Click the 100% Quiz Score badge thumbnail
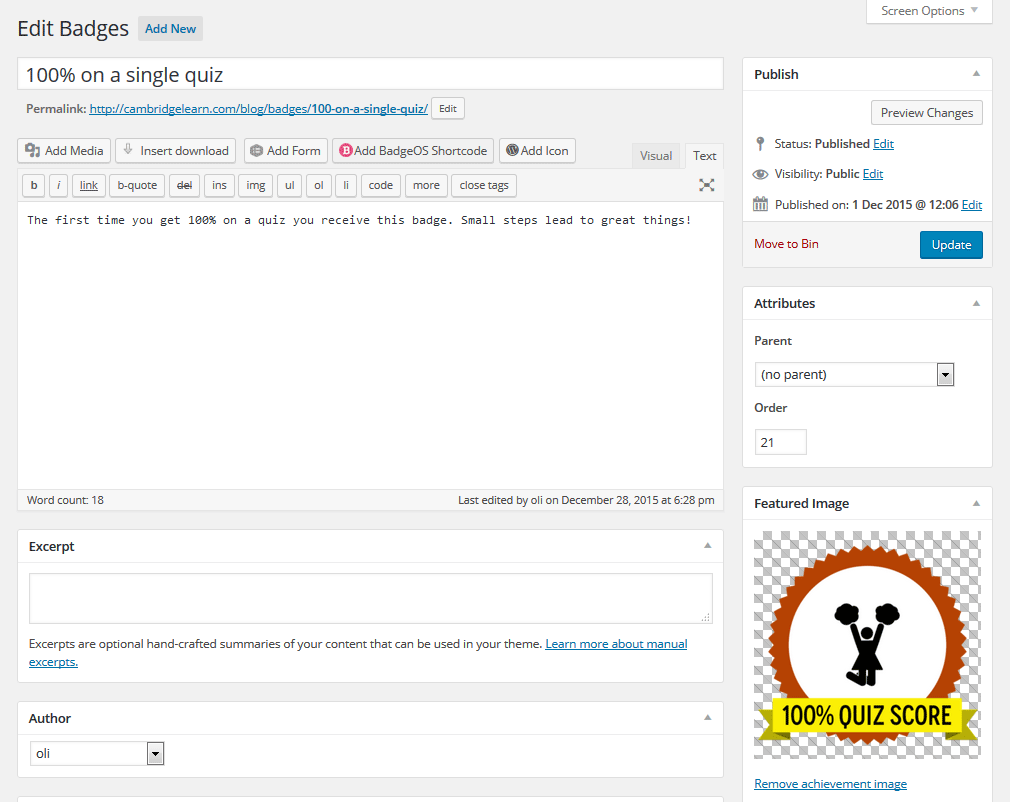The width and height of the screenshot is (1010, 802). pyautogui.click(x=867, y=645)
